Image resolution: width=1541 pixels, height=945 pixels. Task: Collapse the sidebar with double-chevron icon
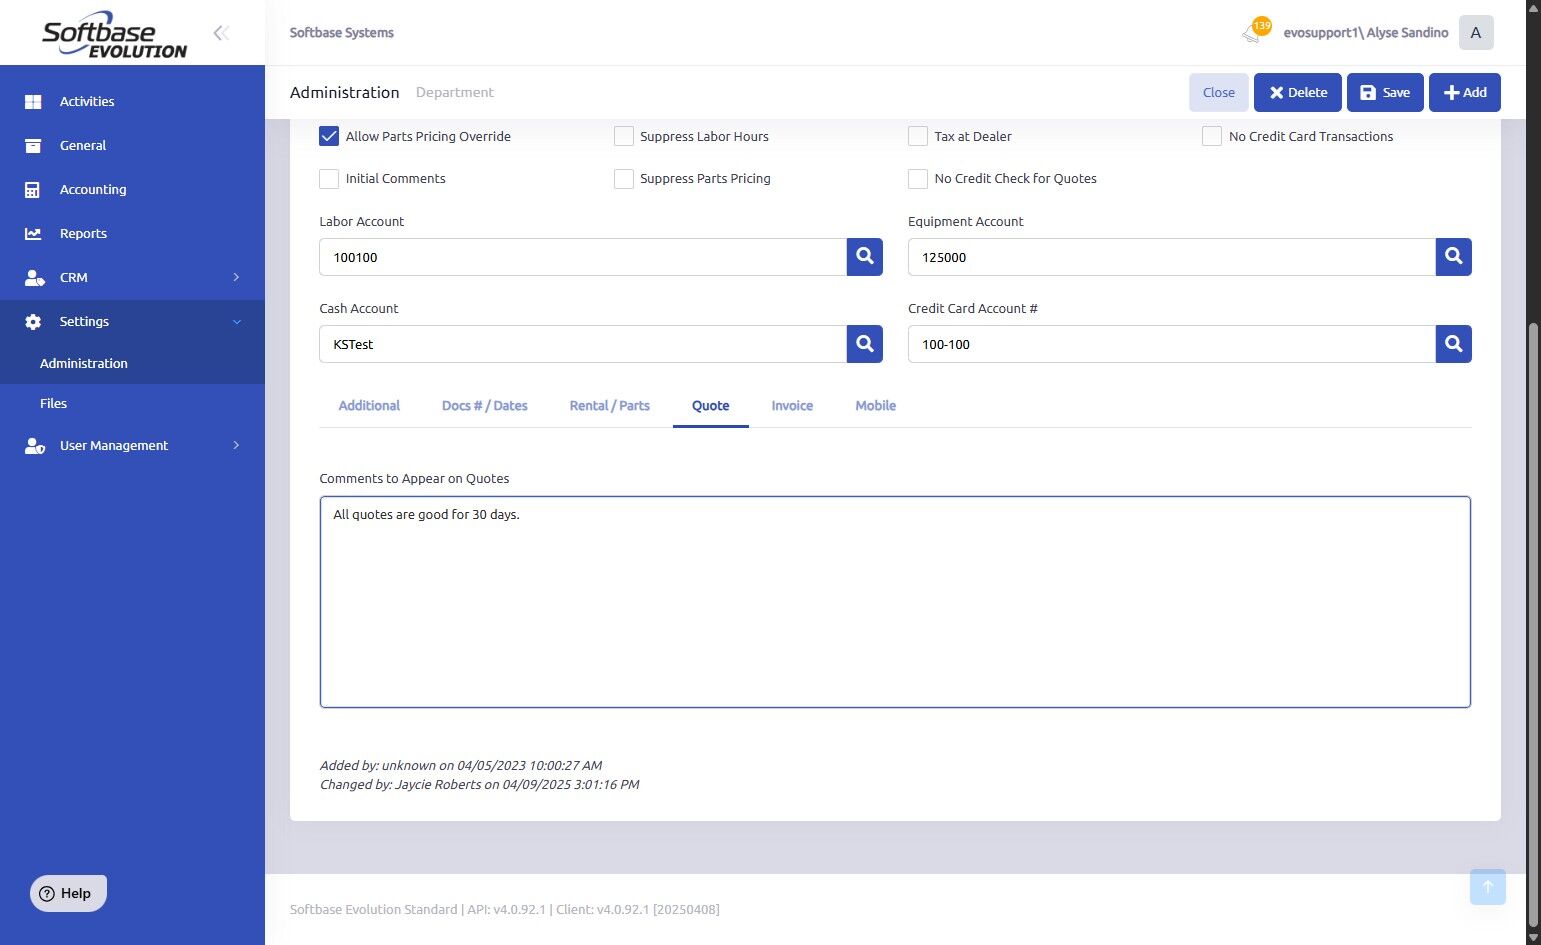[221, 33]
